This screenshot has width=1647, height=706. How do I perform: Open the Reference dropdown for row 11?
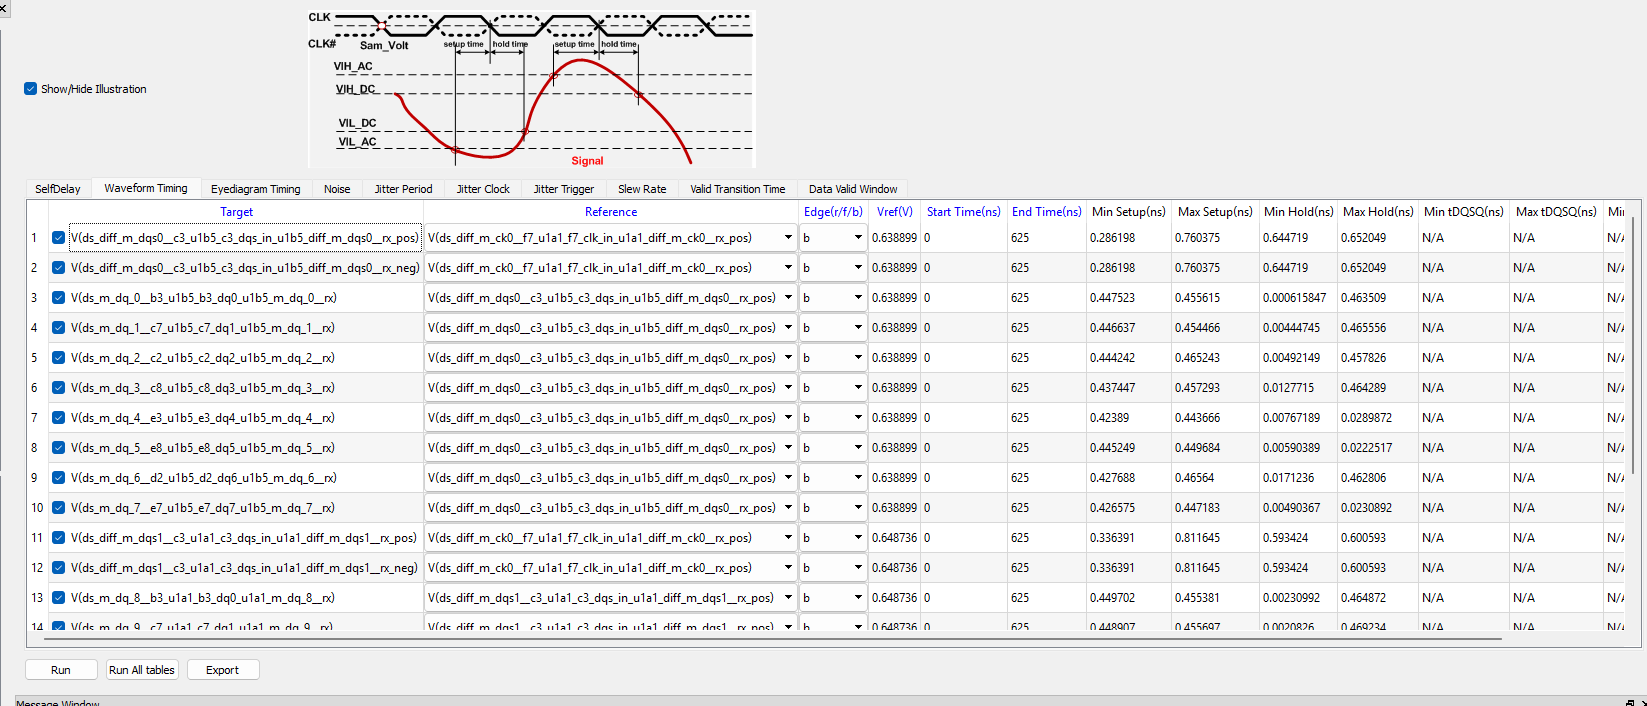[x=788, y=538]
